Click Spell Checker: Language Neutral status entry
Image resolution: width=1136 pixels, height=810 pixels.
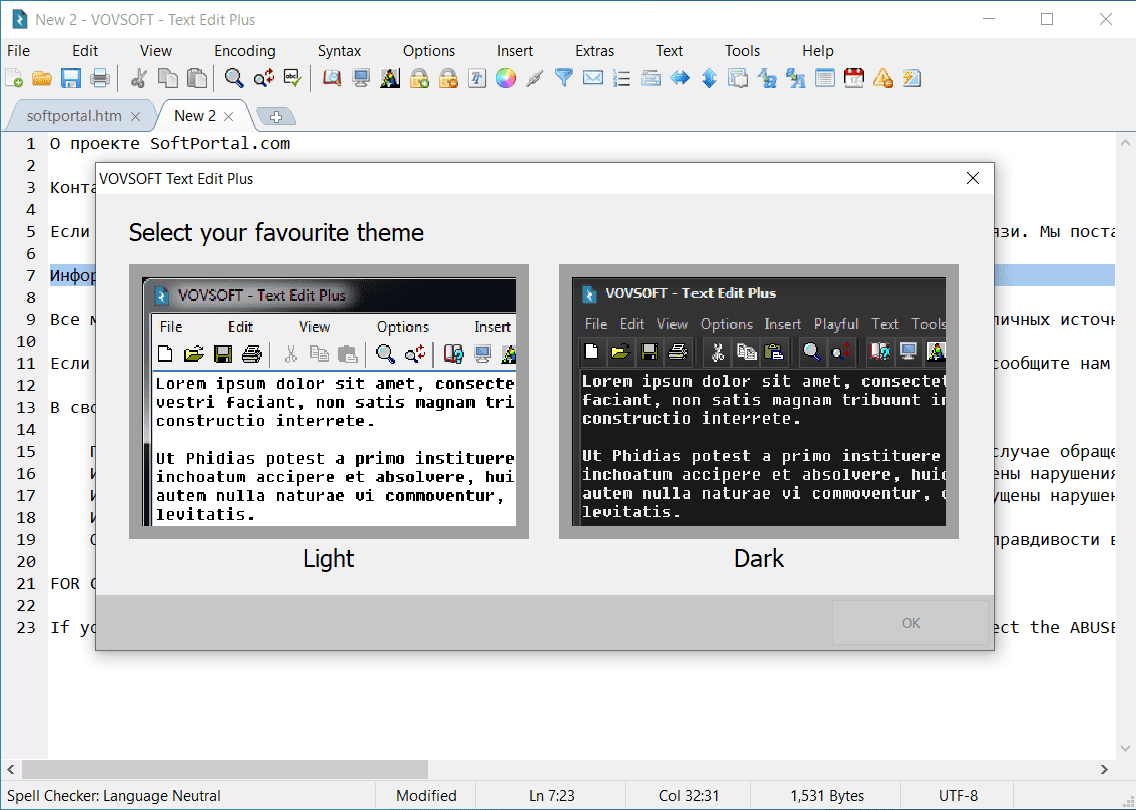click(x=114, y=796)
